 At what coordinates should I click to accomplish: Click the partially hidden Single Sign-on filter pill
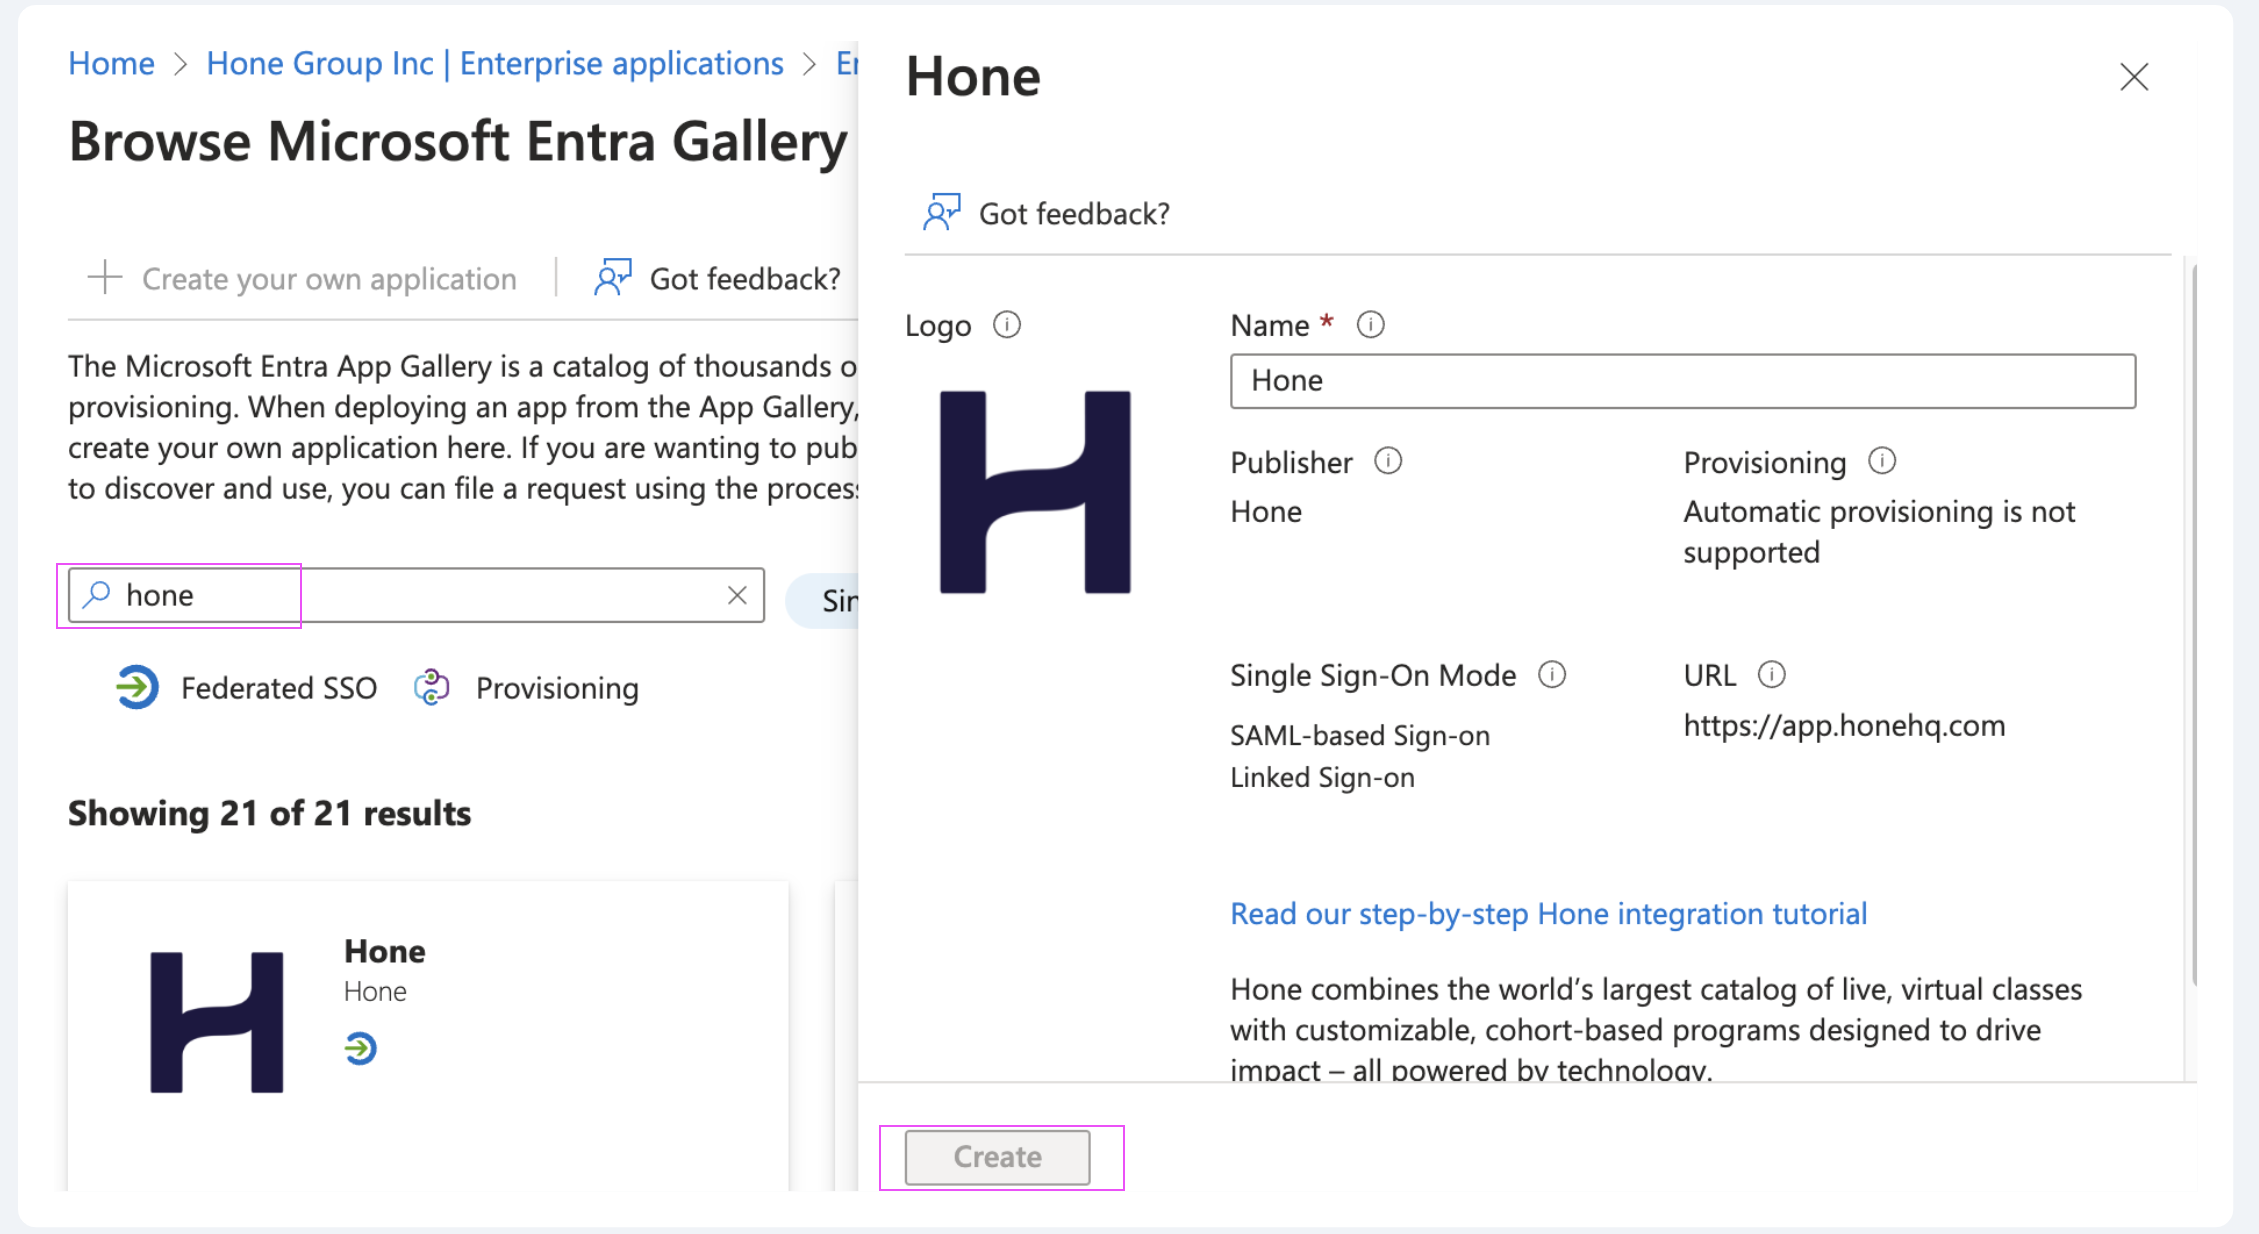[823, 600]
